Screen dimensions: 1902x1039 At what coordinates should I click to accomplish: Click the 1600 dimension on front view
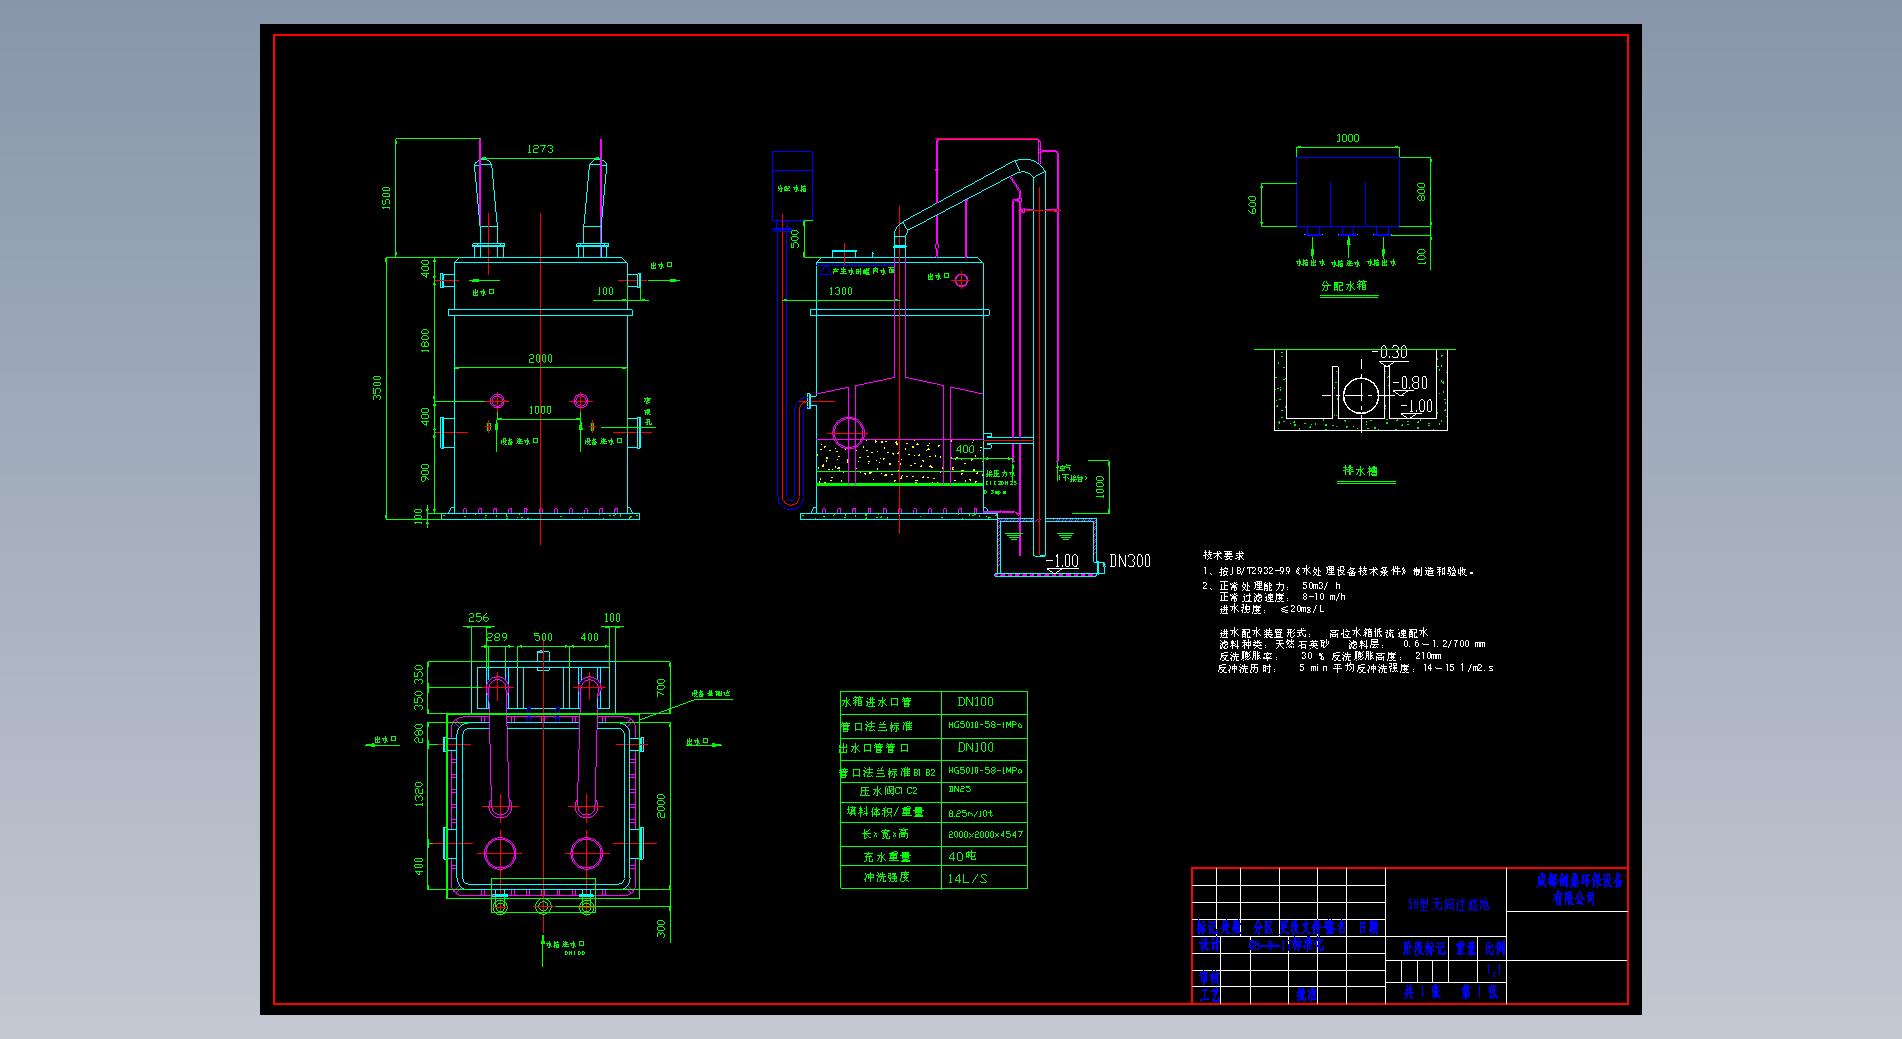[x=425, y=341]
